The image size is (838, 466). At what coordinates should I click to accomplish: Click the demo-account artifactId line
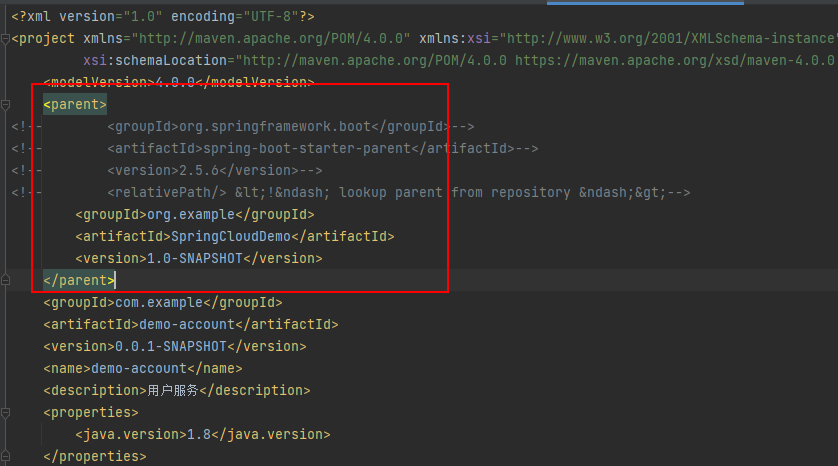[x=191, y=324]
